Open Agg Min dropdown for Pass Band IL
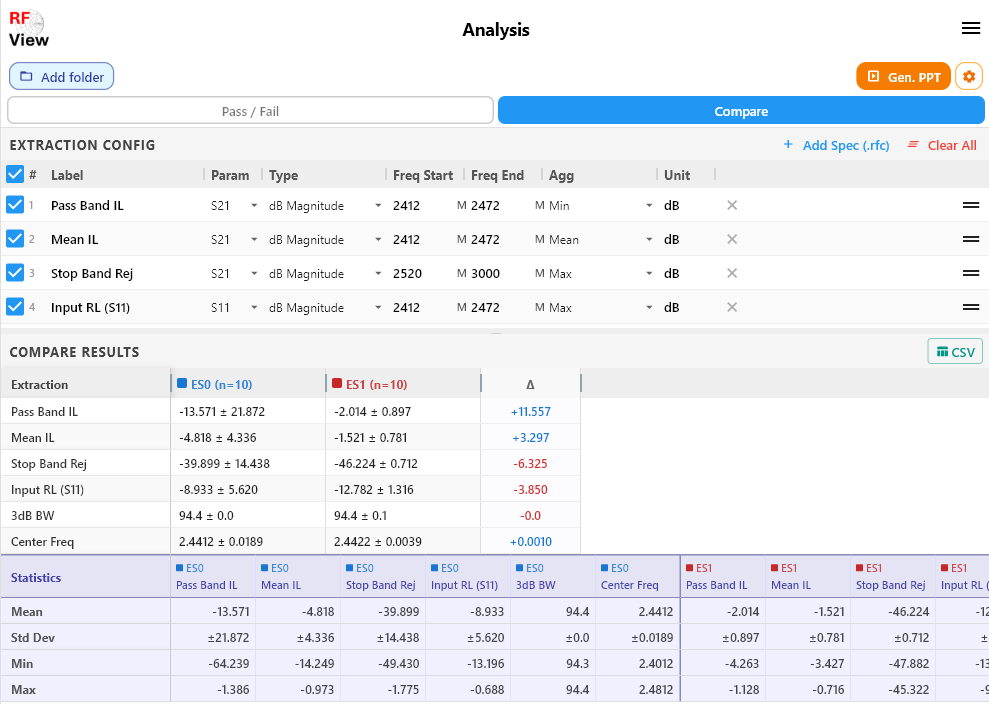Viewport: 989px width, 704px height. [x=600, y=206]
